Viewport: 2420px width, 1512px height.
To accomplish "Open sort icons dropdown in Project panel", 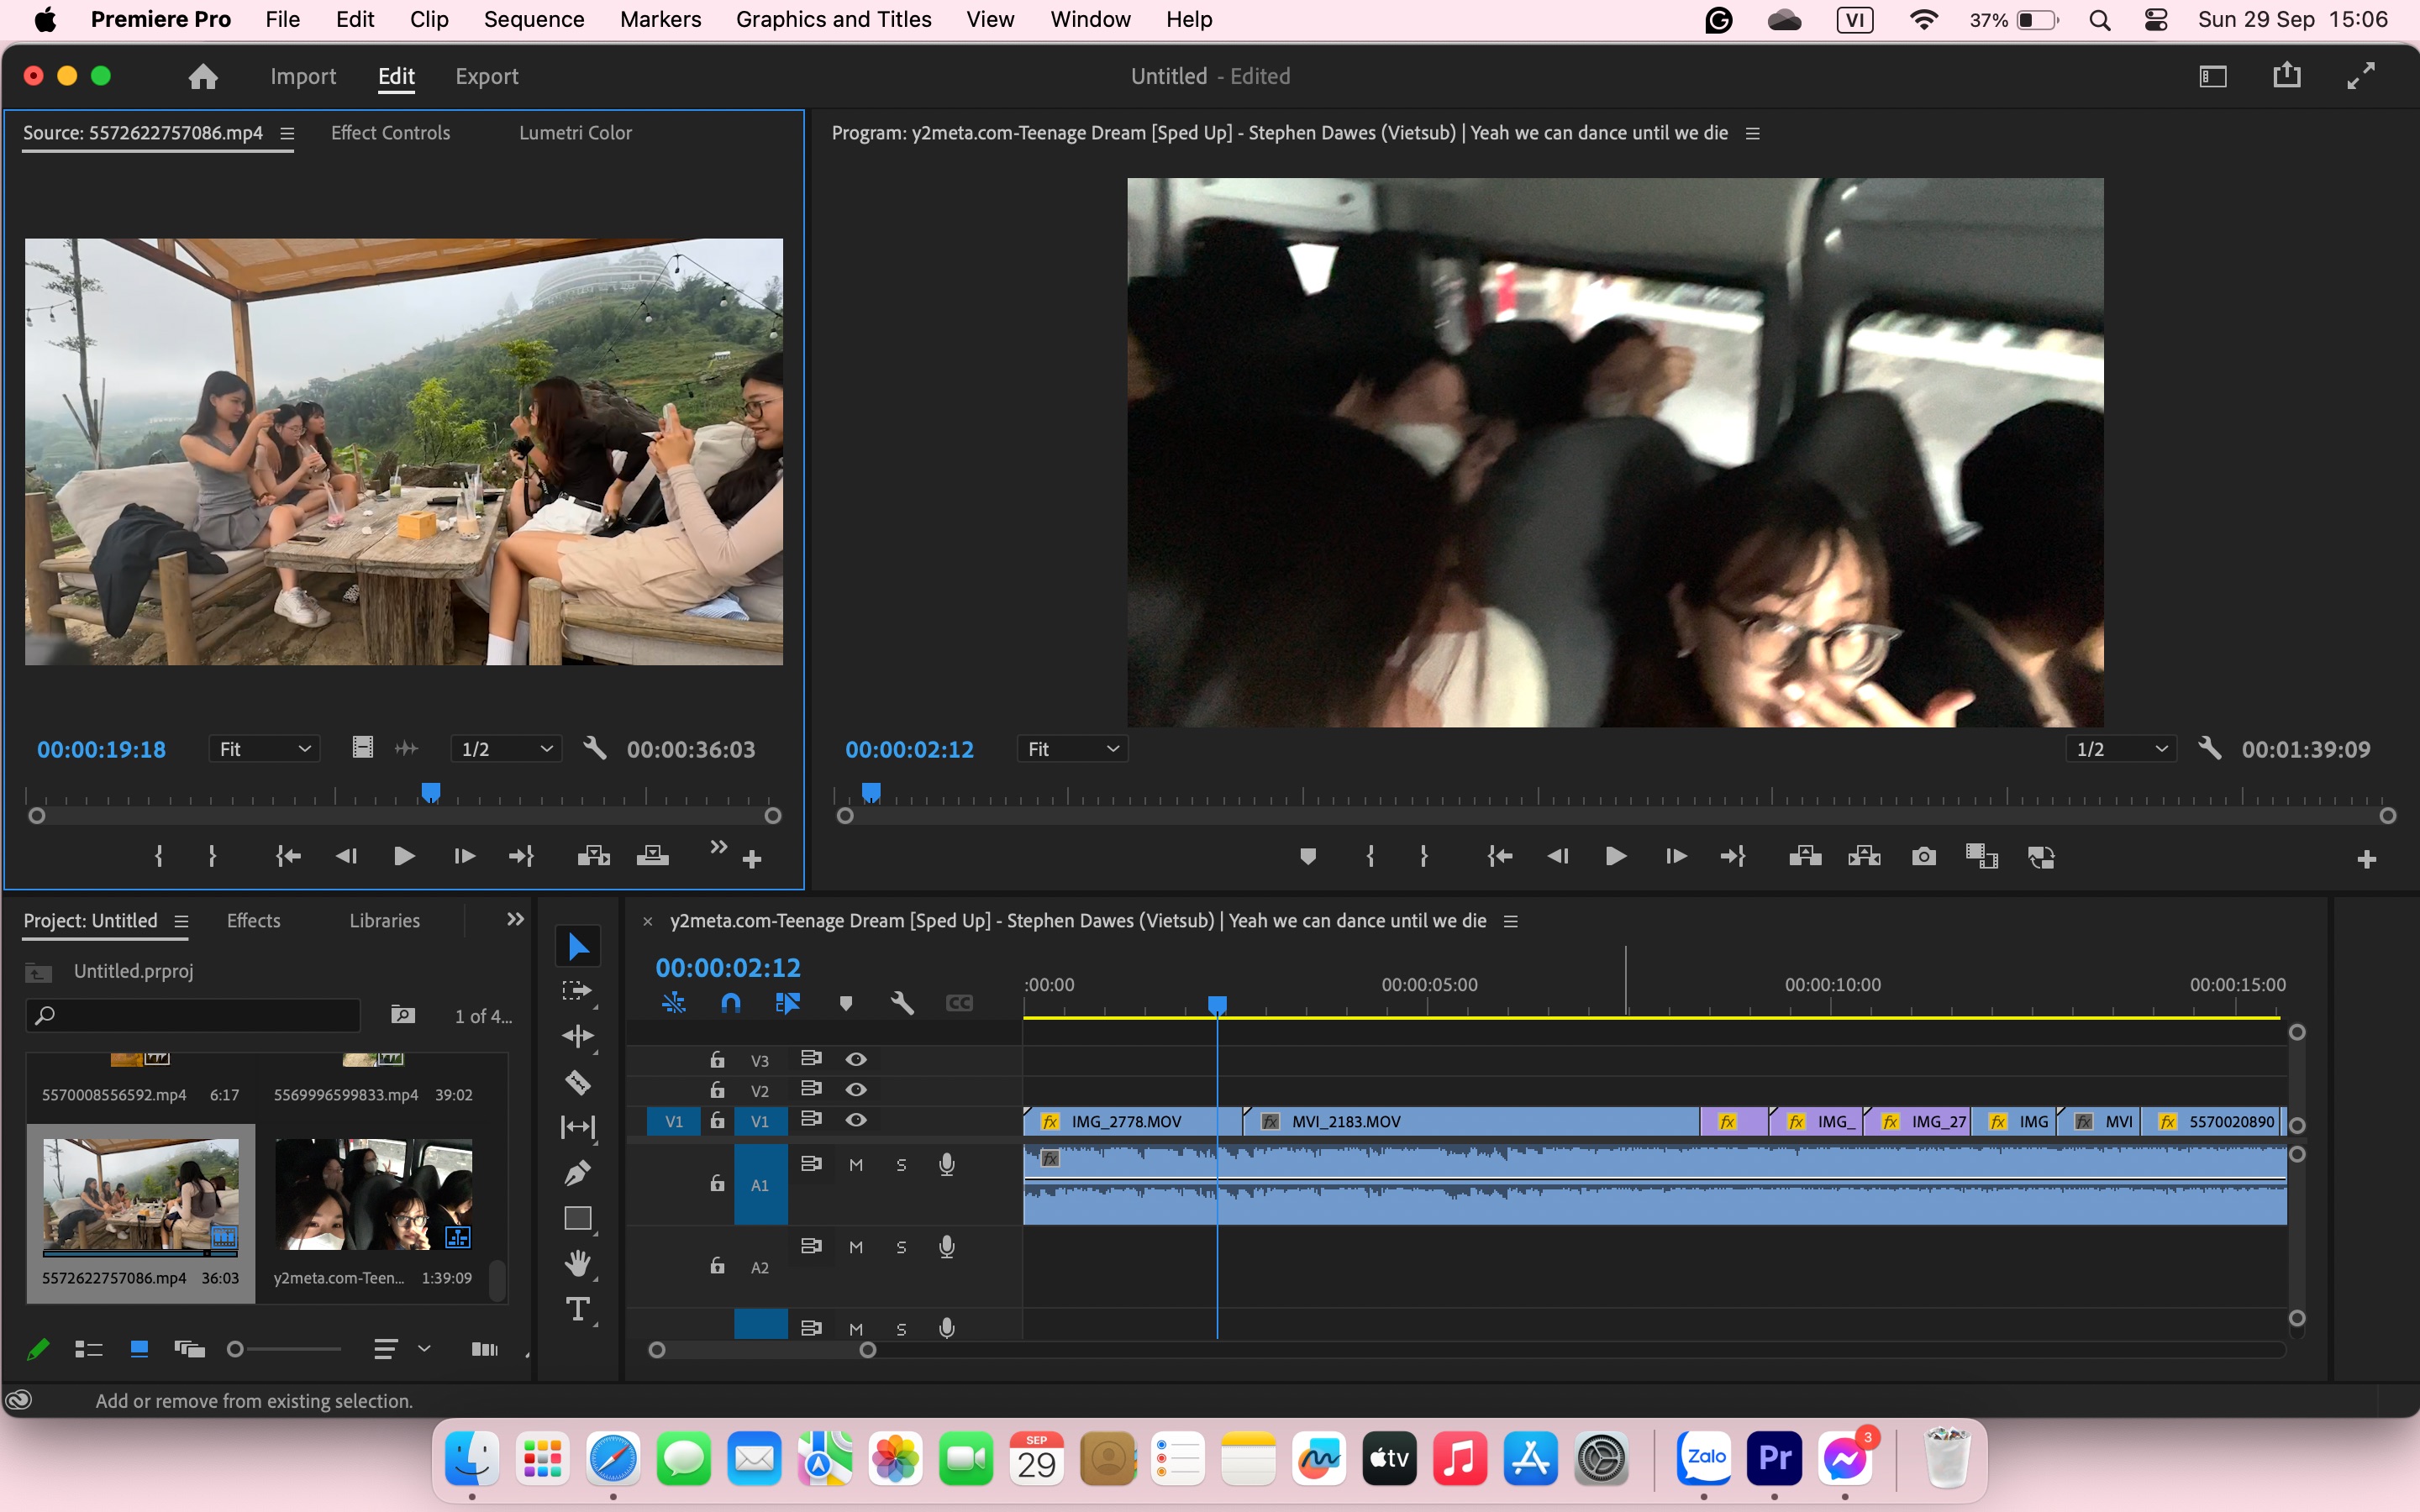I will pyautogui.click(x=402, y=1349).
